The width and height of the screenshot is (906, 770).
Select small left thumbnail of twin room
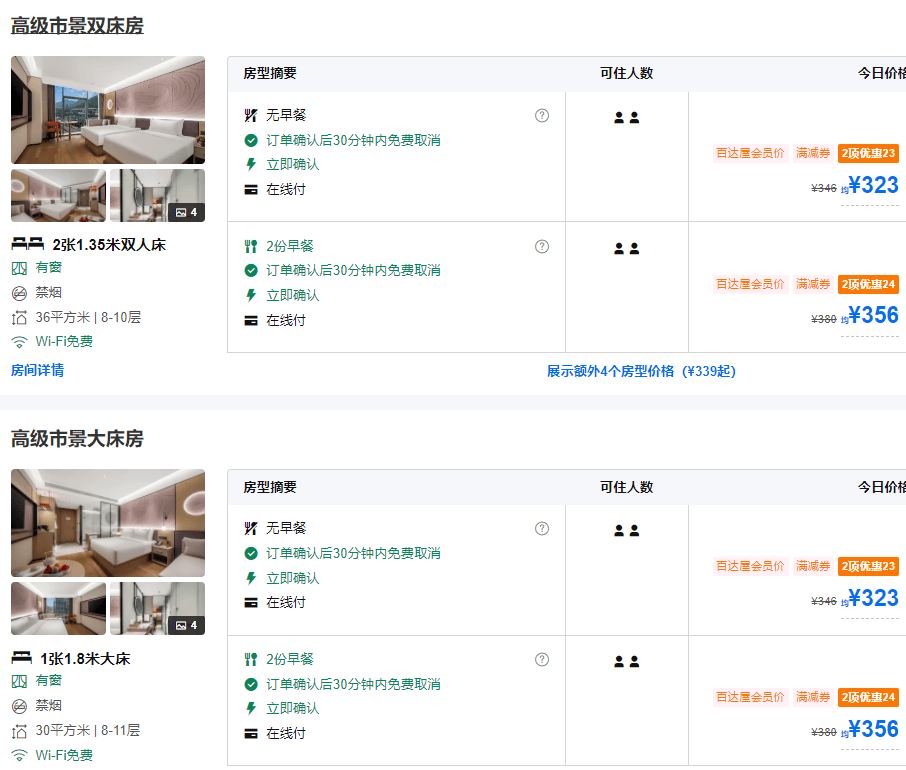pos(58,195)
